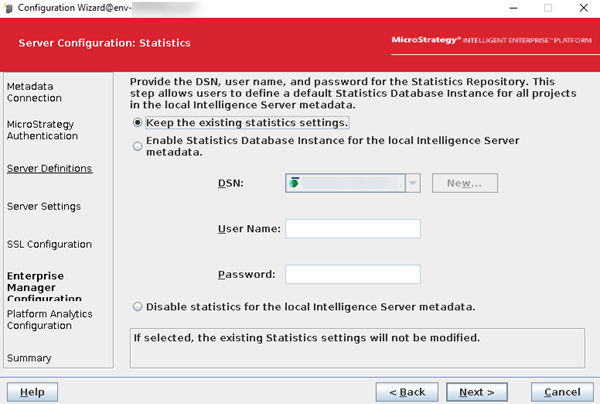
Task: Select Keep the existing statistics settings
Action: (x=138, y=122)
